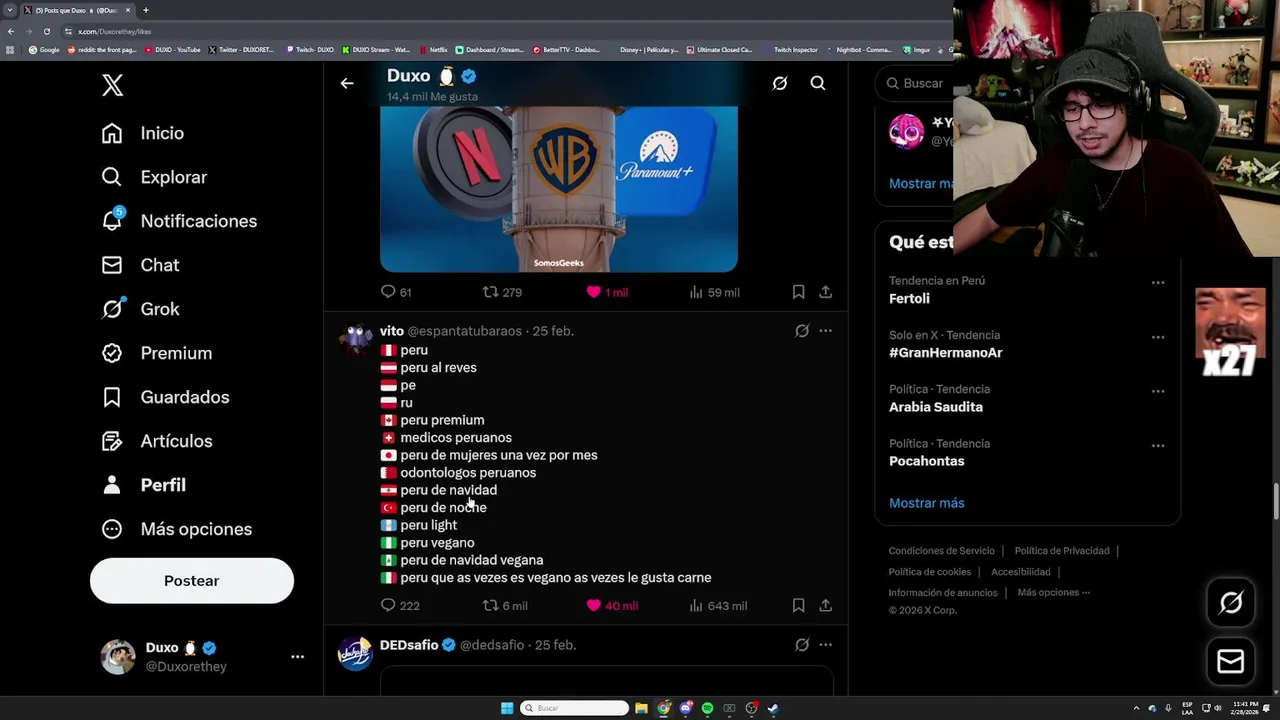The width and height of the screenshot is (1280, 720).
Task: View vito's post 643 mil views
Action: 718,606
